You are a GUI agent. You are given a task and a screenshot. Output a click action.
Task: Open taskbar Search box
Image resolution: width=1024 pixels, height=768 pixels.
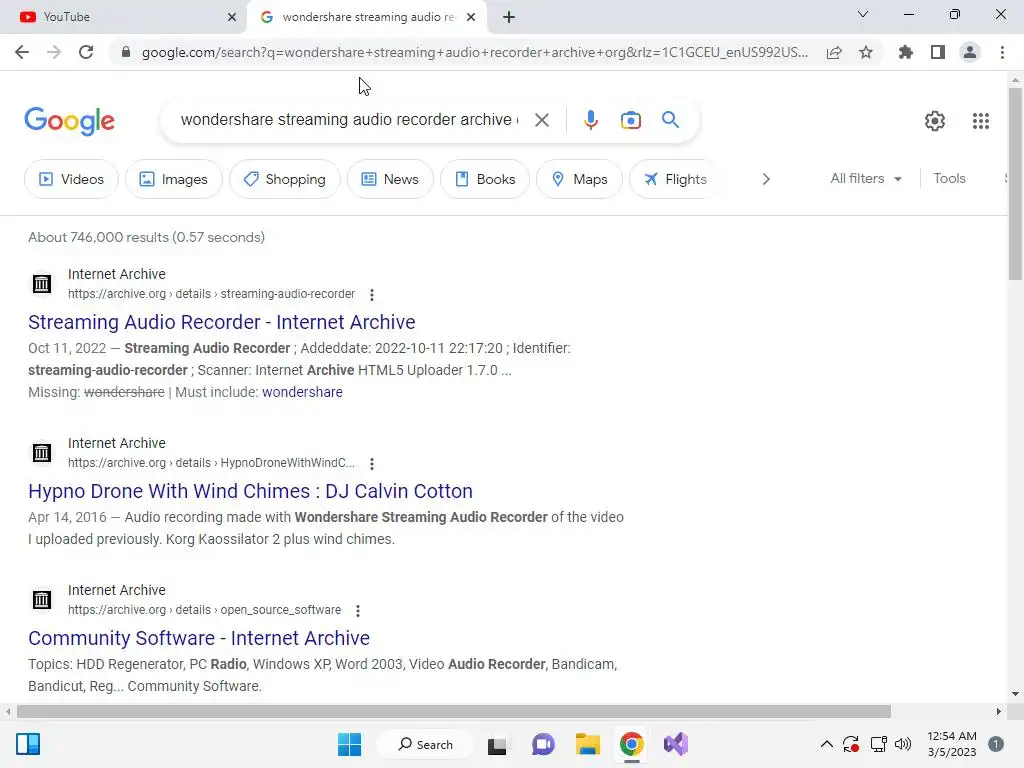pos(426,744)
